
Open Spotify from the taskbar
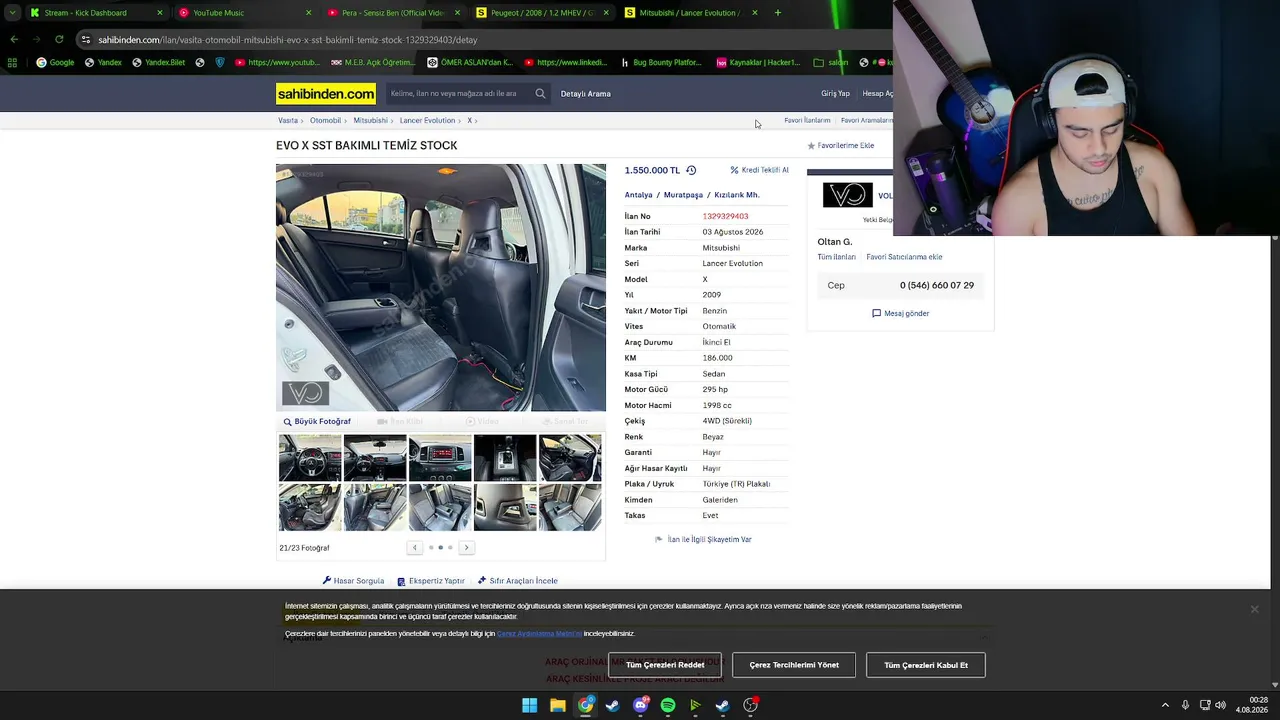click(x=668, y=705)
